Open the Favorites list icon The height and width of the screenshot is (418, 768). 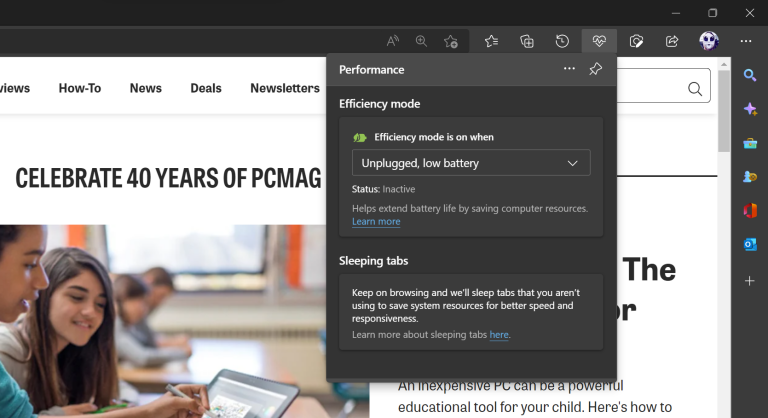(x=491, y=41)
